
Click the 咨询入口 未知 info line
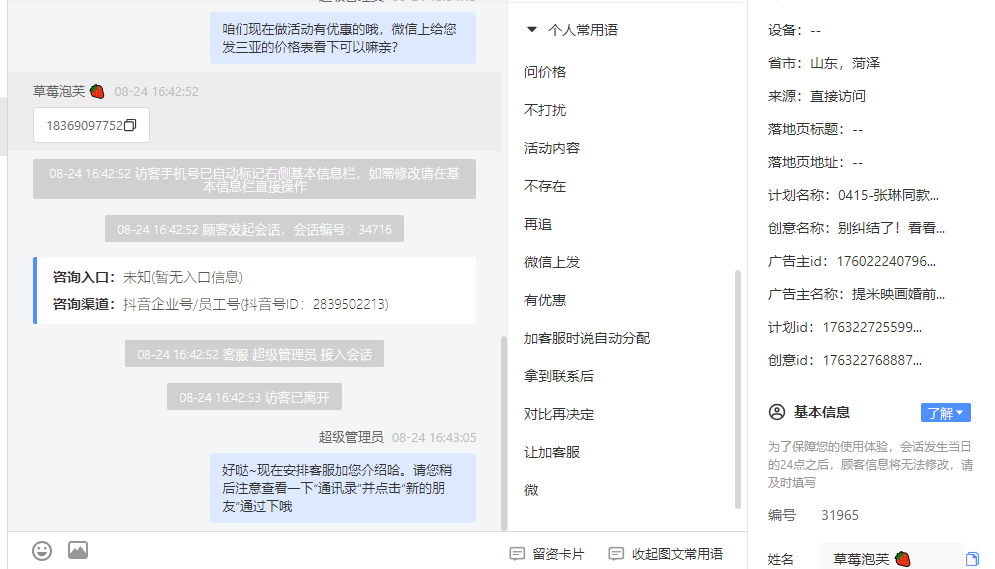coord(147,277)
